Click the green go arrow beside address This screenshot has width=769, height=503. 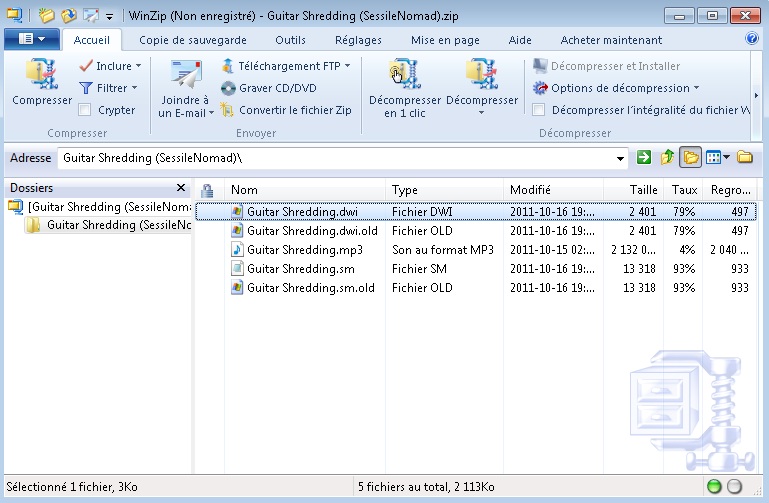(x=643, y=157)
